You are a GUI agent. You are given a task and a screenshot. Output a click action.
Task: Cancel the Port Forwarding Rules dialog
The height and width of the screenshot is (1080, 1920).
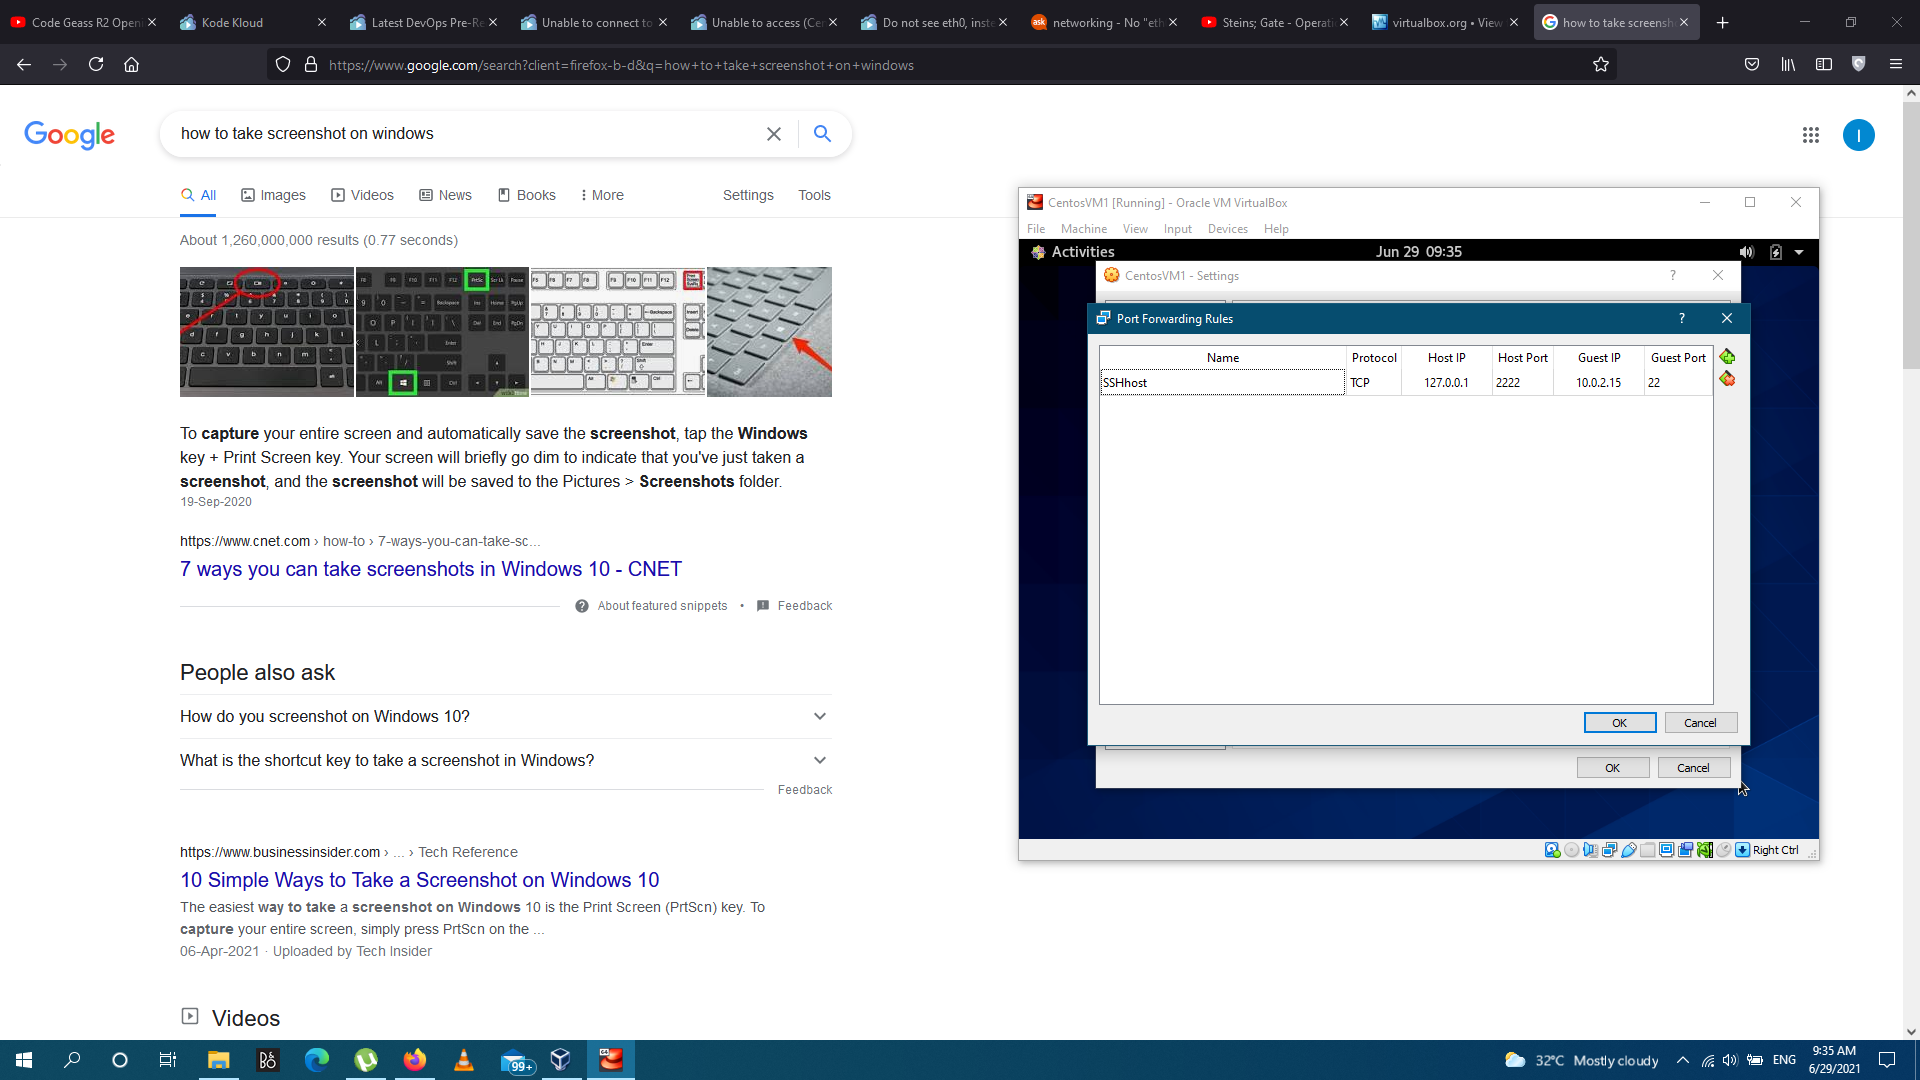(x=1700, y=723)
